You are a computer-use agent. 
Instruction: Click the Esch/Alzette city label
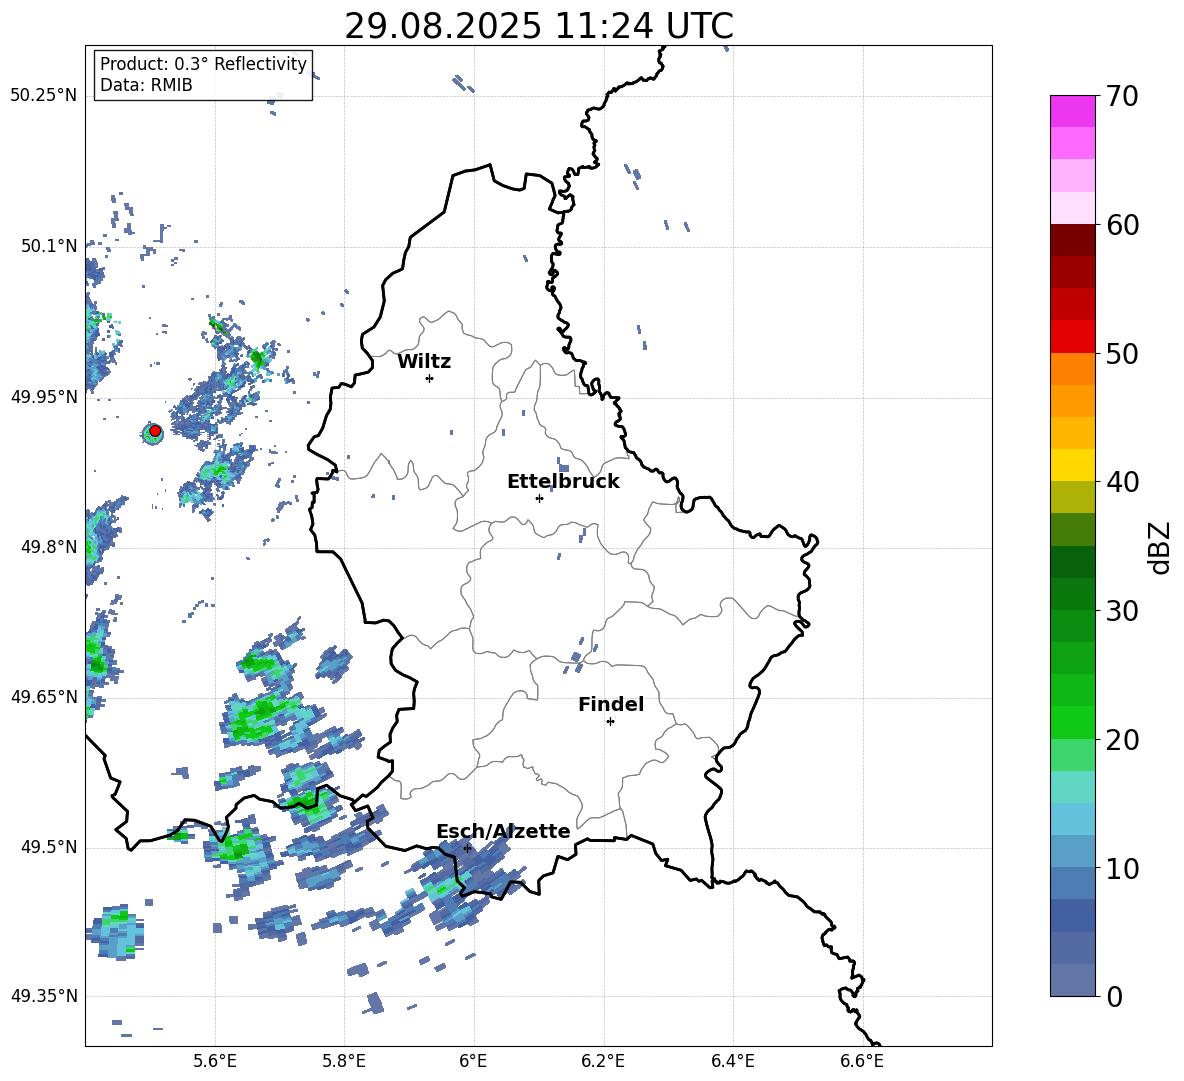pos(503,832)
